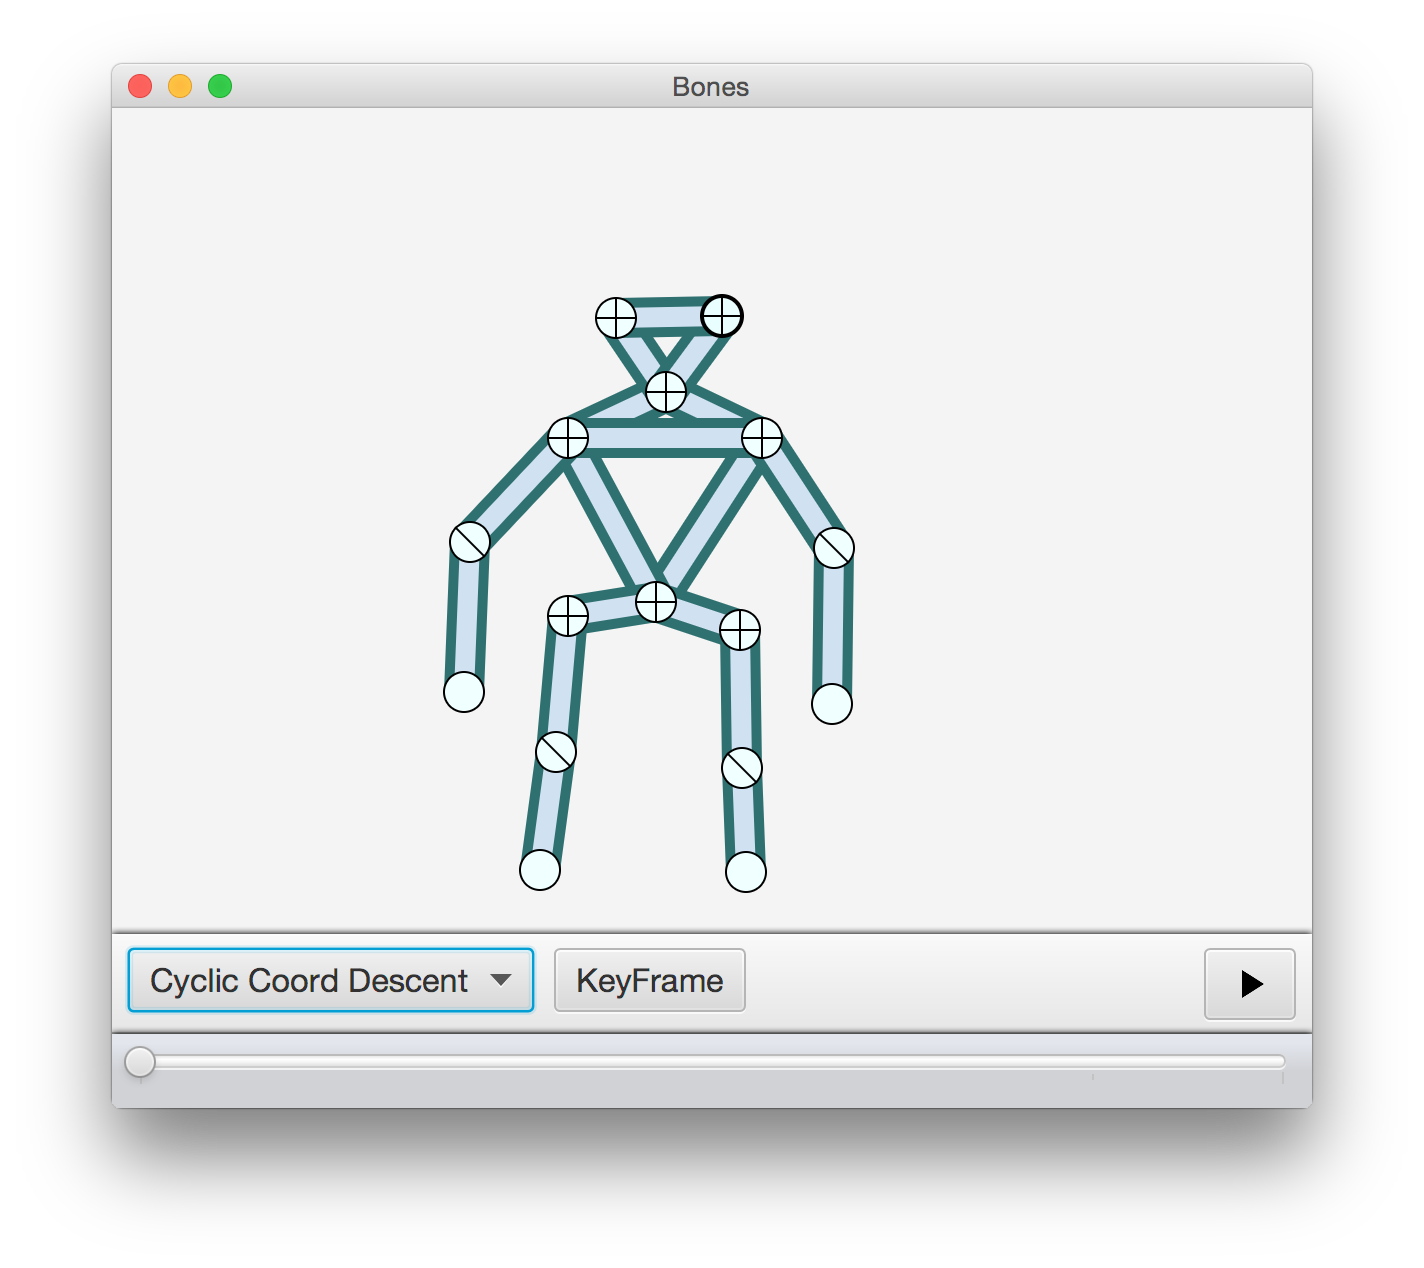Select the left shoulder joint
Screen dimensions: 1424x1268
pos(568,438)
